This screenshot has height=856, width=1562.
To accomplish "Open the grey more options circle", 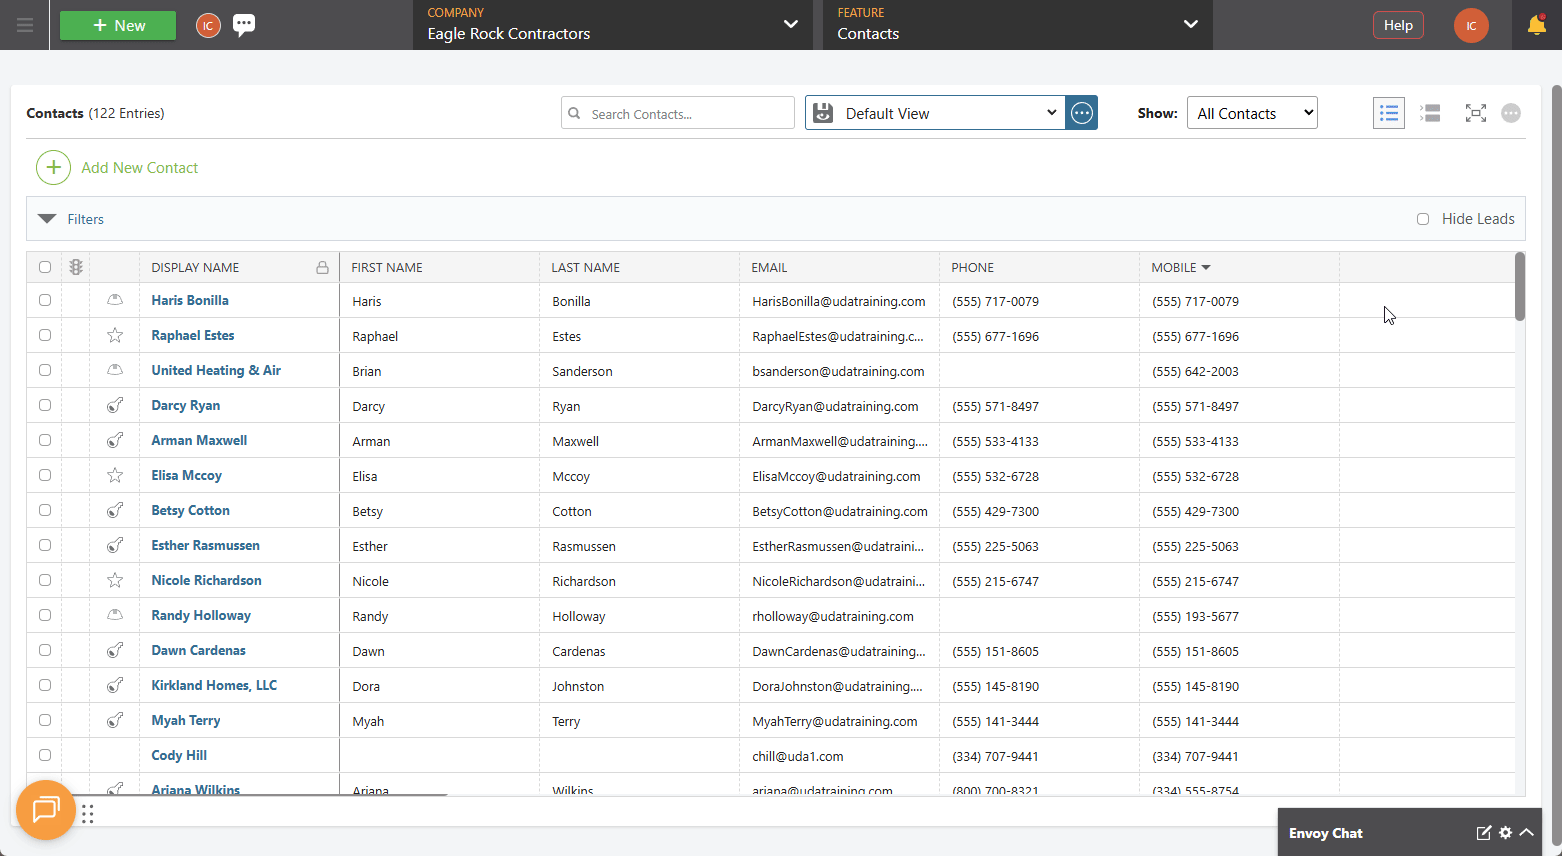I will 1511,113.
